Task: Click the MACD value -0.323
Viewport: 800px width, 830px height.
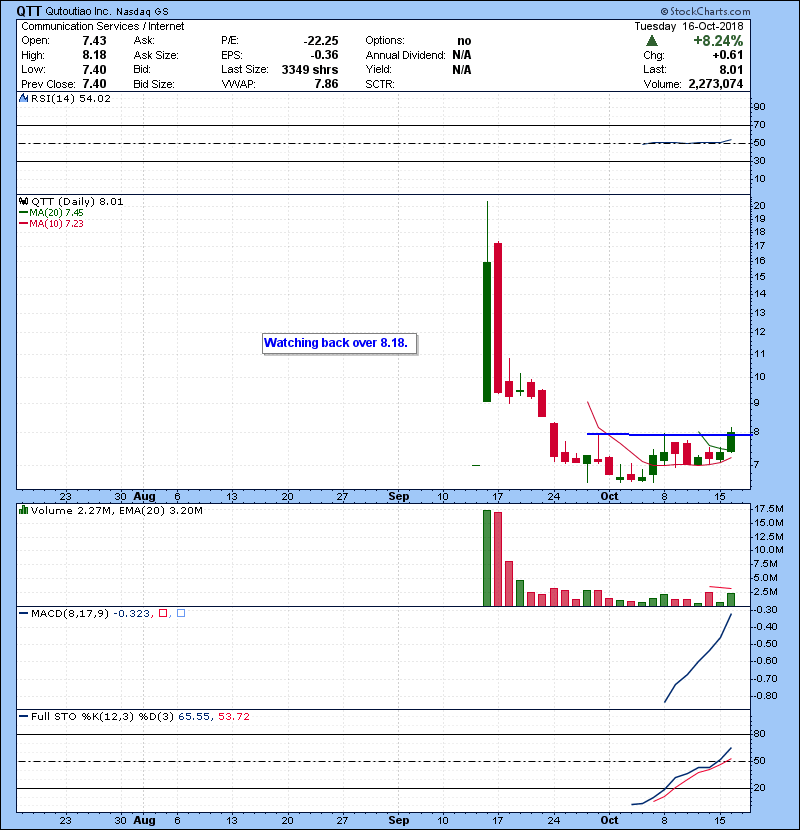Action: click(x=132, y=614)
